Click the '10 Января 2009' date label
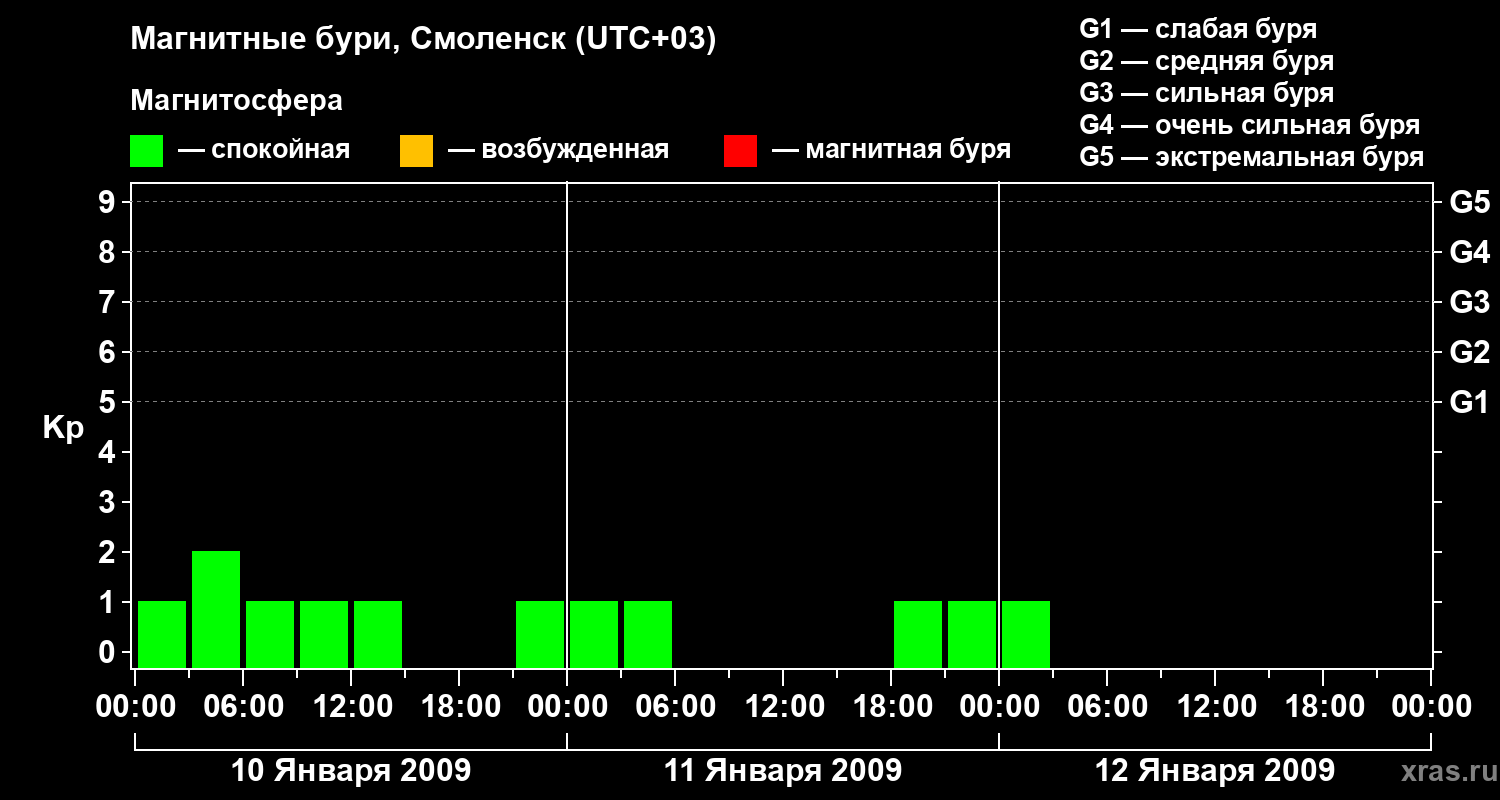1500x800 pixels. [x=351, y=771]
